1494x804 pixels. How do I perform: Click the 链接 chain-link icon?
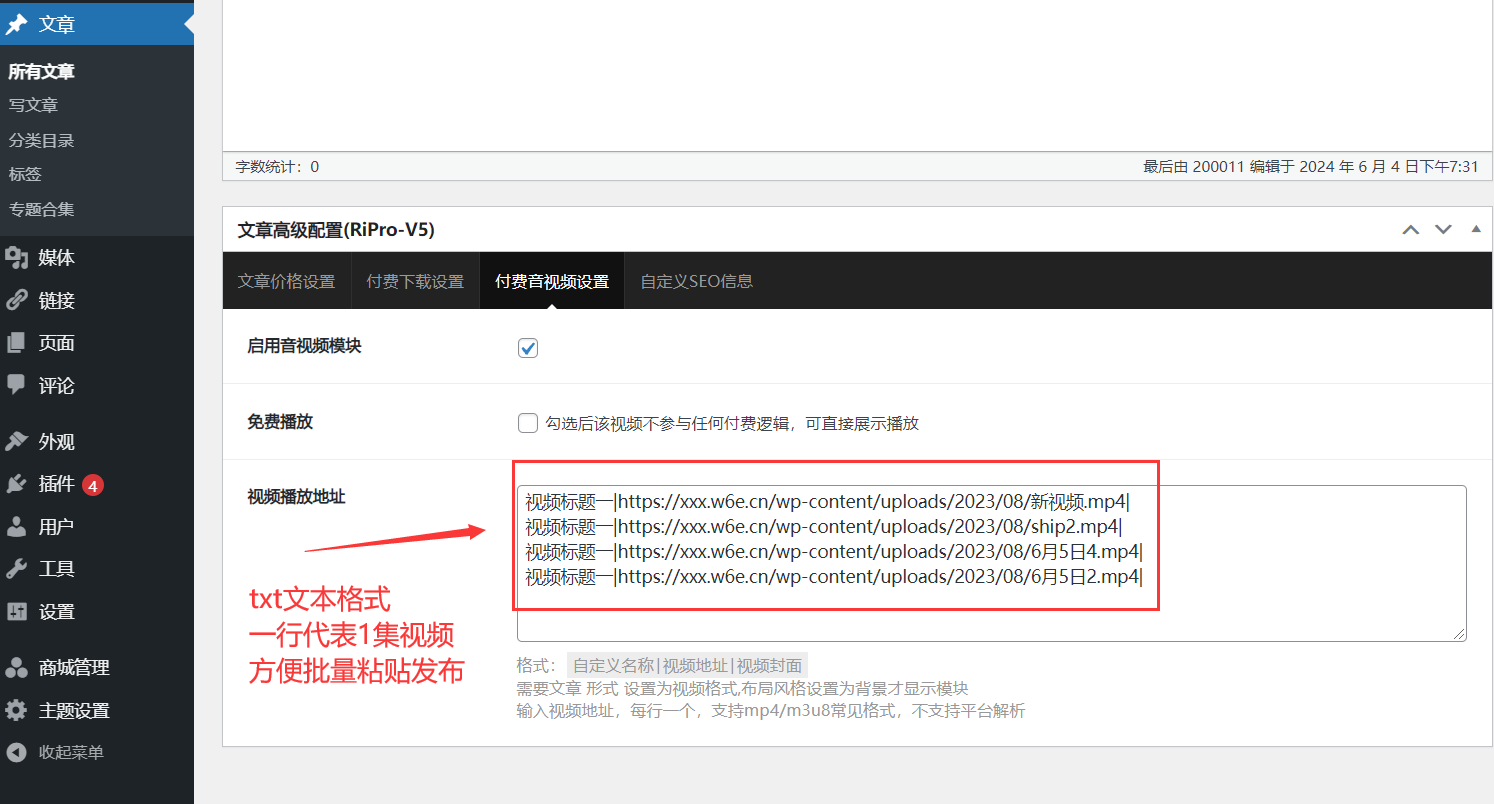pyautogui.click(x=17, y=300)
